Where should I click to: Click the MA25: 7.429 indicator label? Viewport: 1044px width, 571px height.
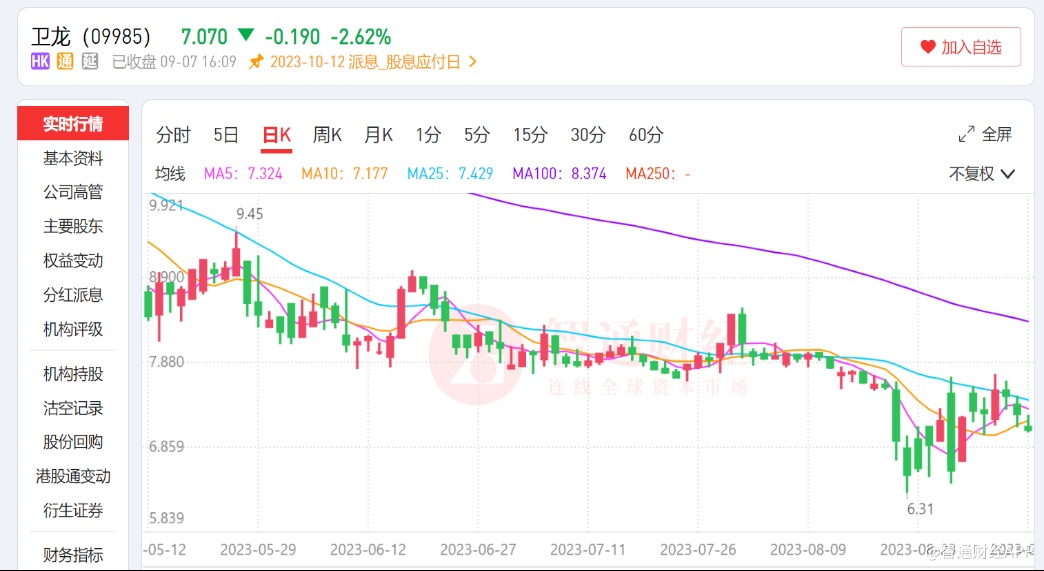coord(450,174)
